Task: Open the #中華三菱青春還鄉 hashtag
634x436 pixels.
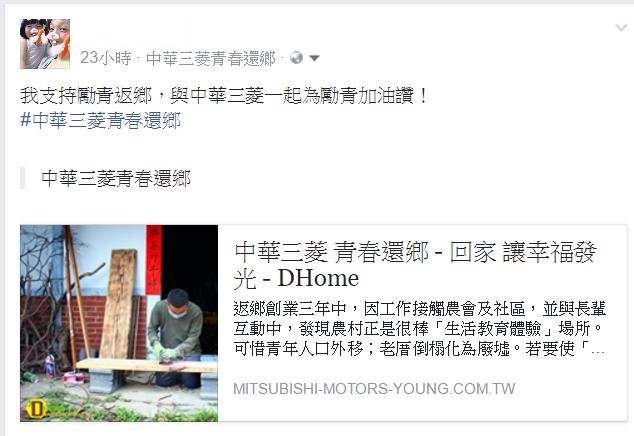Action: click(100, 121)
